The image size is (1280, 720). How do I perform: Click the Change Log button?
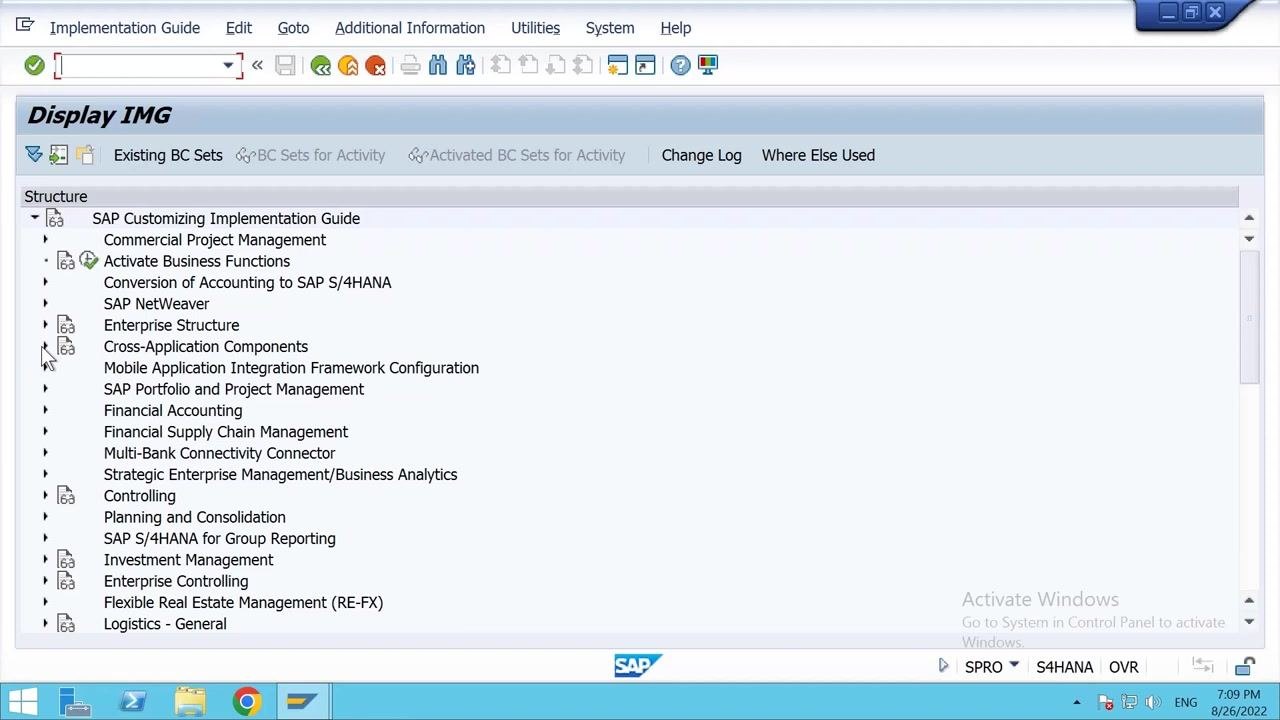(x=701, y=155)
